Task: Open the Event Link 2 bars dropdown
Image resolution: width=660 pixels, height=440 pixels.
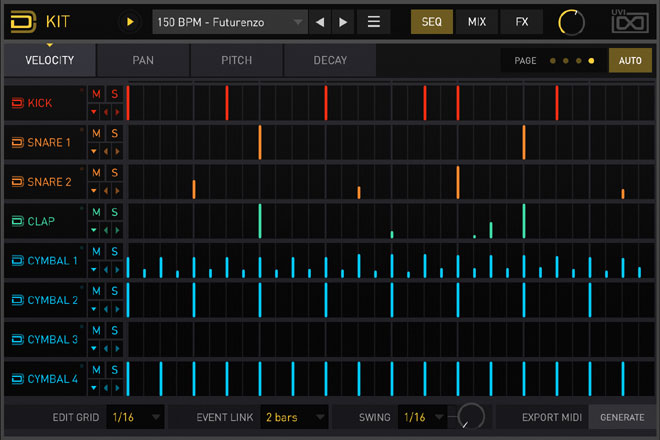Action: (x=293, y=416)
